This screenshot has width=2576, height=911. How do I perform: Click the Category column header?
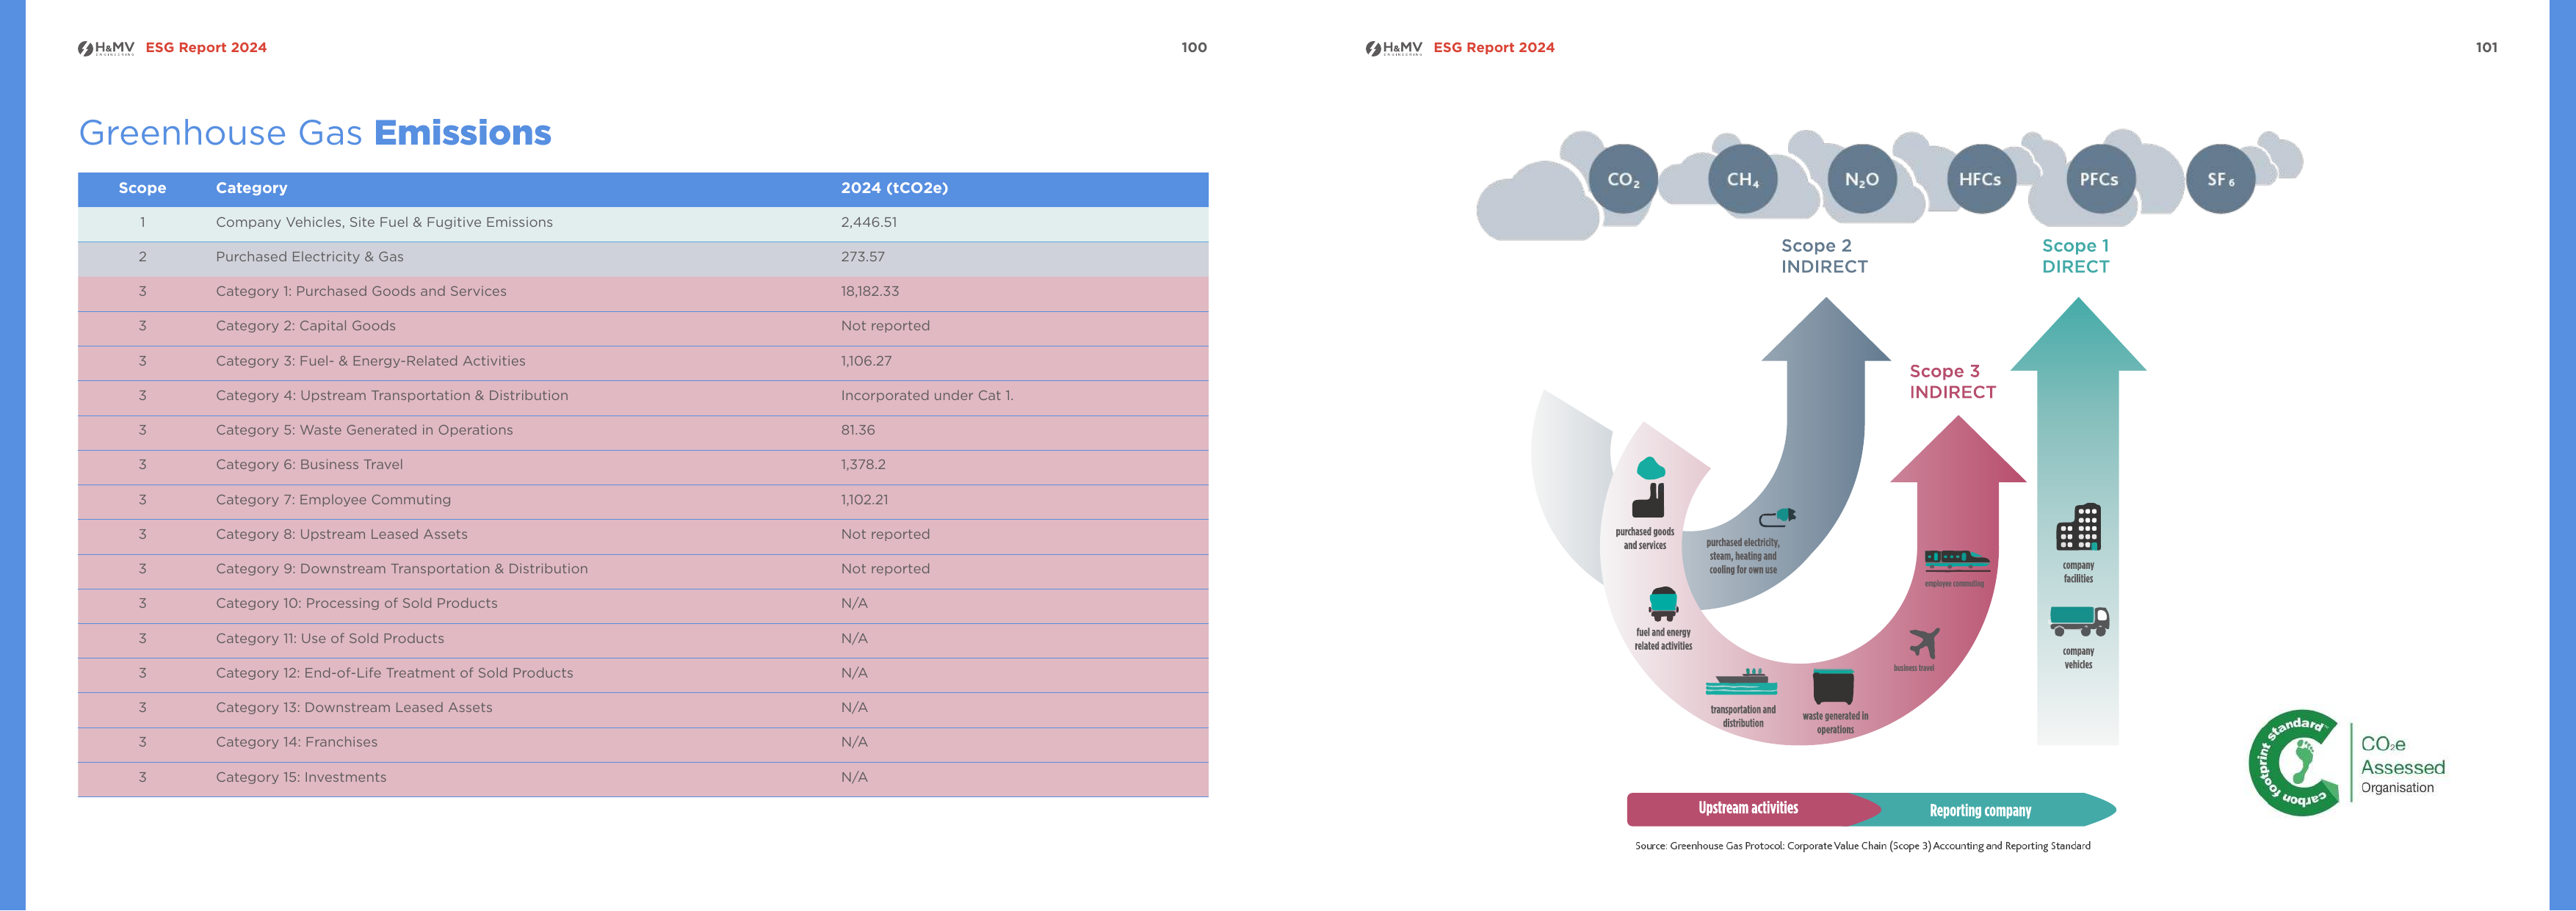pos(252,188)
